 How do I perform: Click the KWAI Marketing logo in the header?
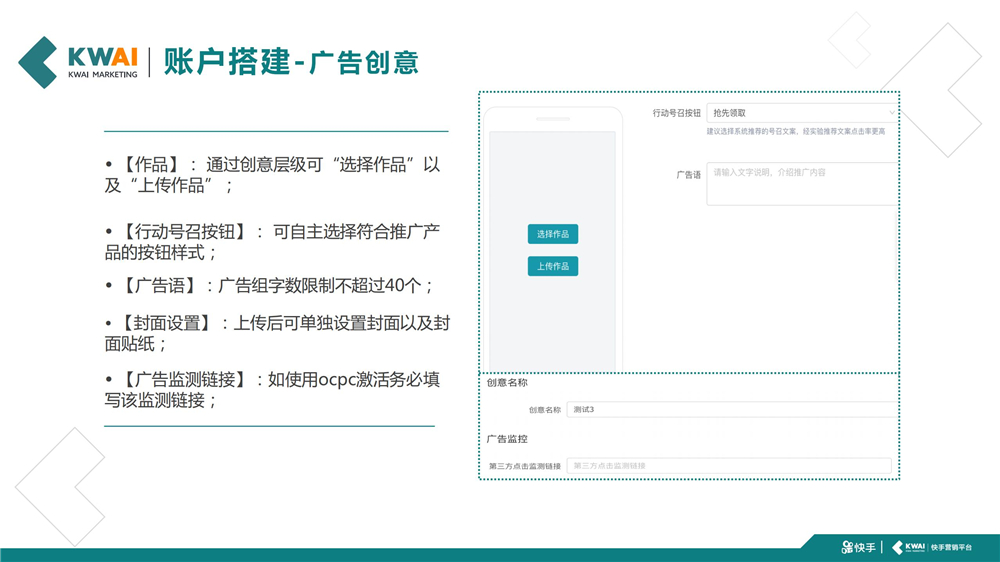(x=78, y=63)
